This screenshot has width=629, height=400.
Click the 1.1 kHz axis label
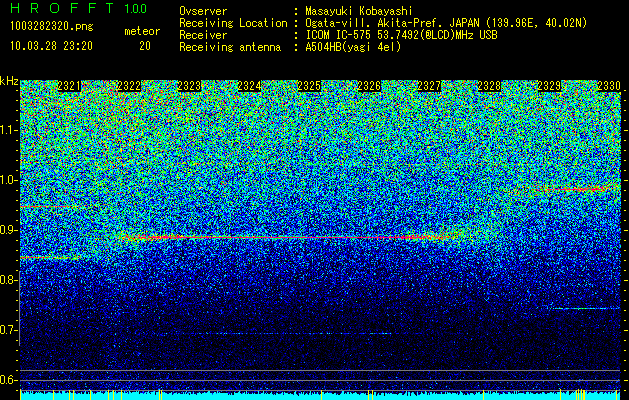(9, 130)
